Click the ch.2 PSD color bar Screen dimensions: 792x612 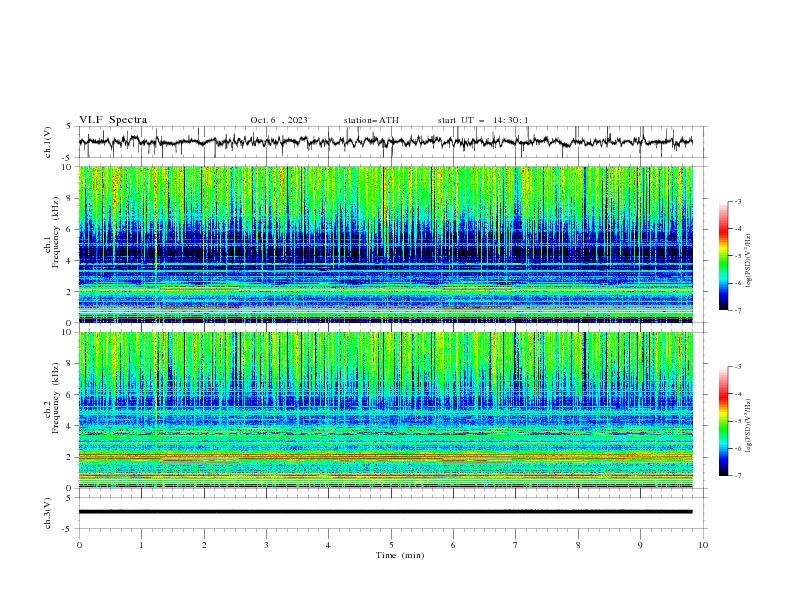pyautogui.click(x=723, y=421)
